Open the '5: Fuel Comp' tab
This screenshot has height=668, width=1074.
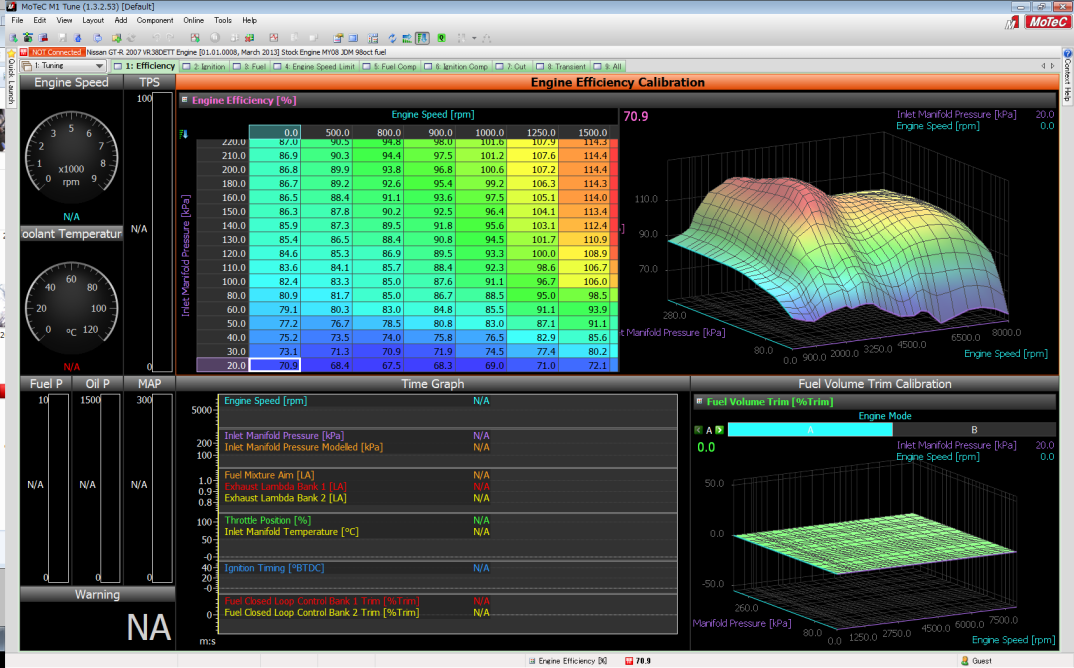(x=390, y=66)
